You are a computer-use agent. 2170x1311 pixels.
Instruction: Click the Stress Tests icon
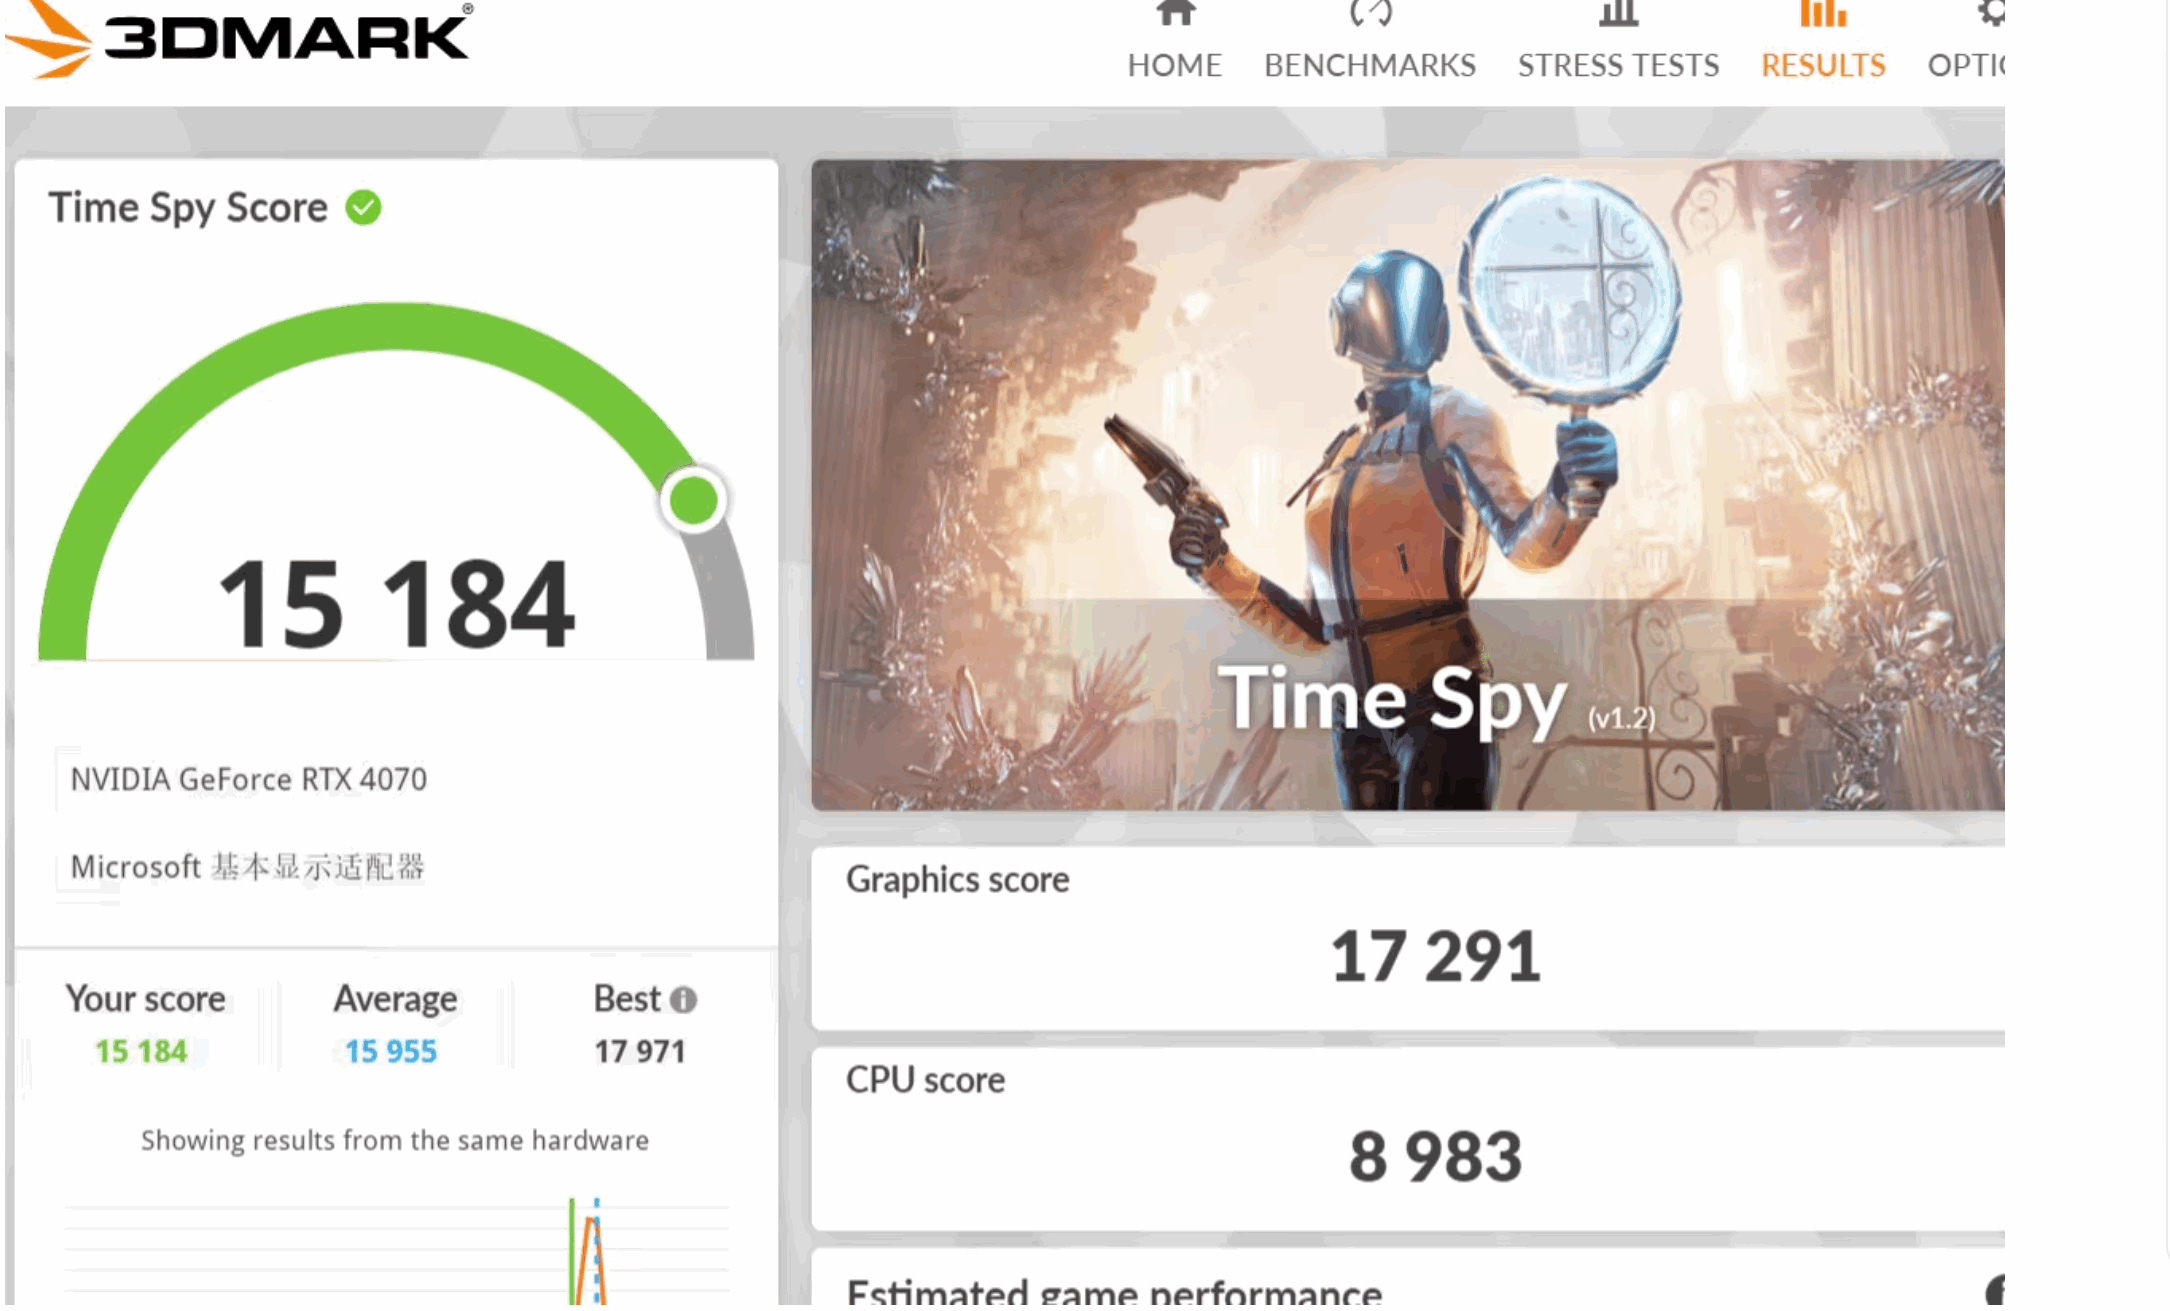coord(1618,13)
